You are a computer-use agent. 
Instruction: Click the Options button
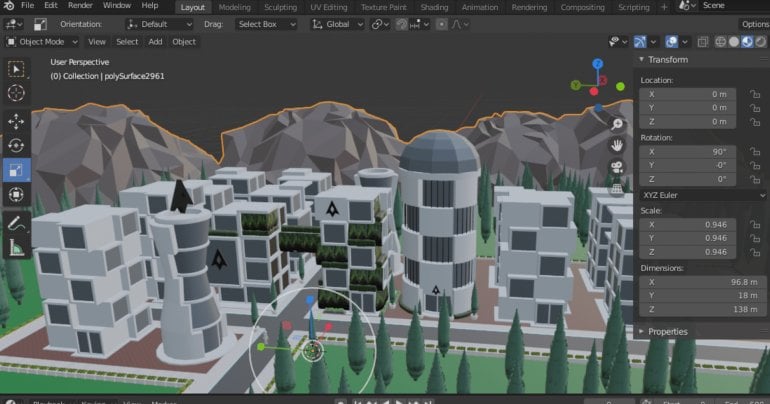coord(754,24)
